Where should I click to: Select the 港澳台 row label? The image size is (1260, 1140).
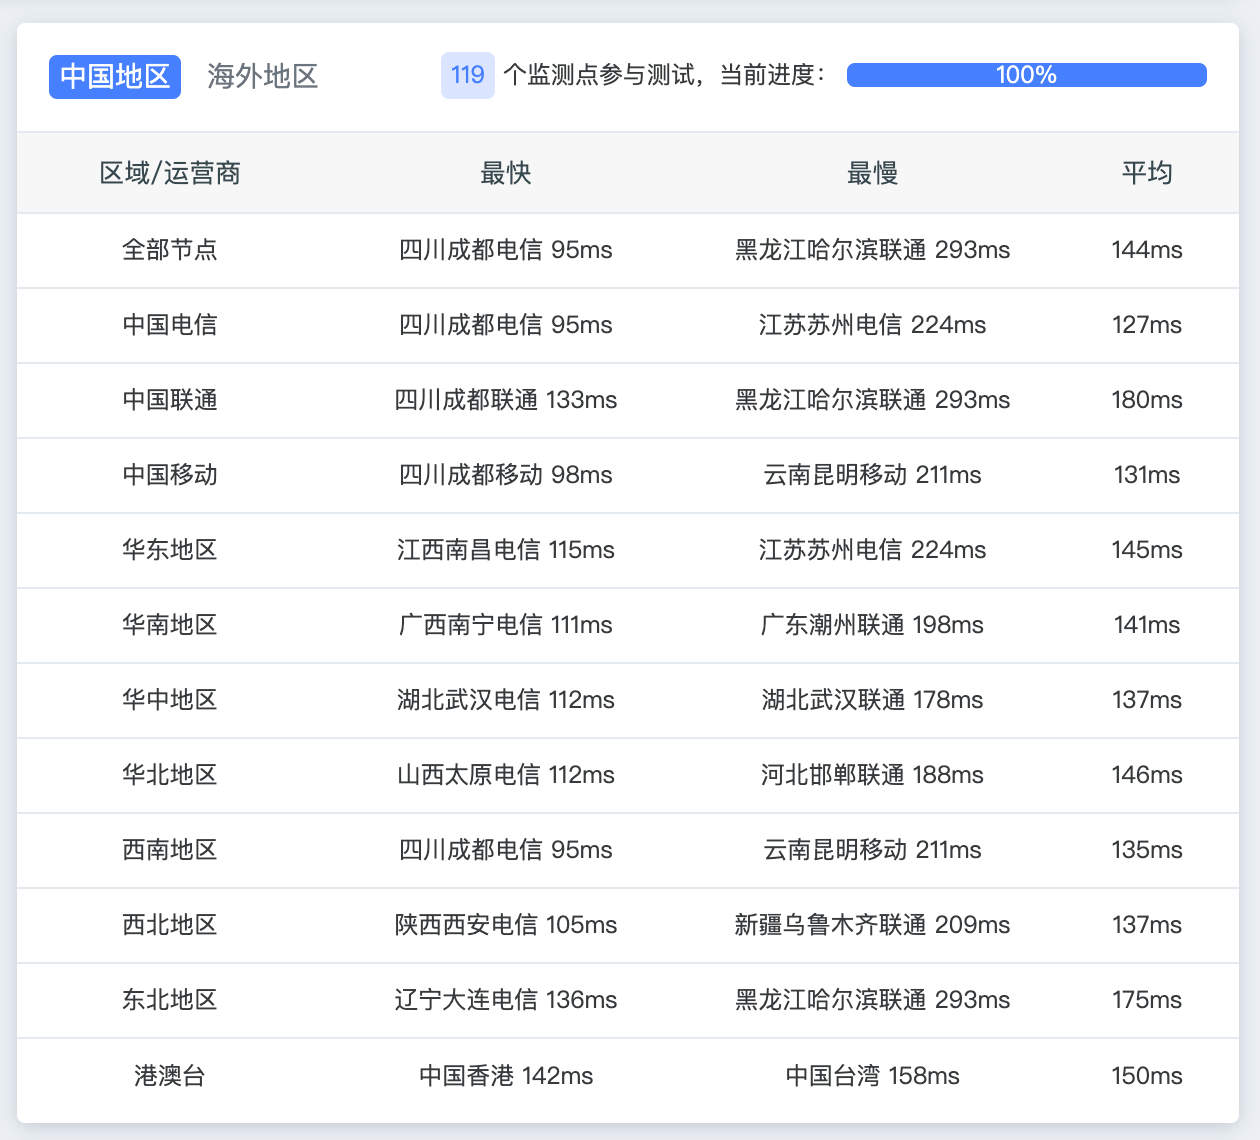170,1075
